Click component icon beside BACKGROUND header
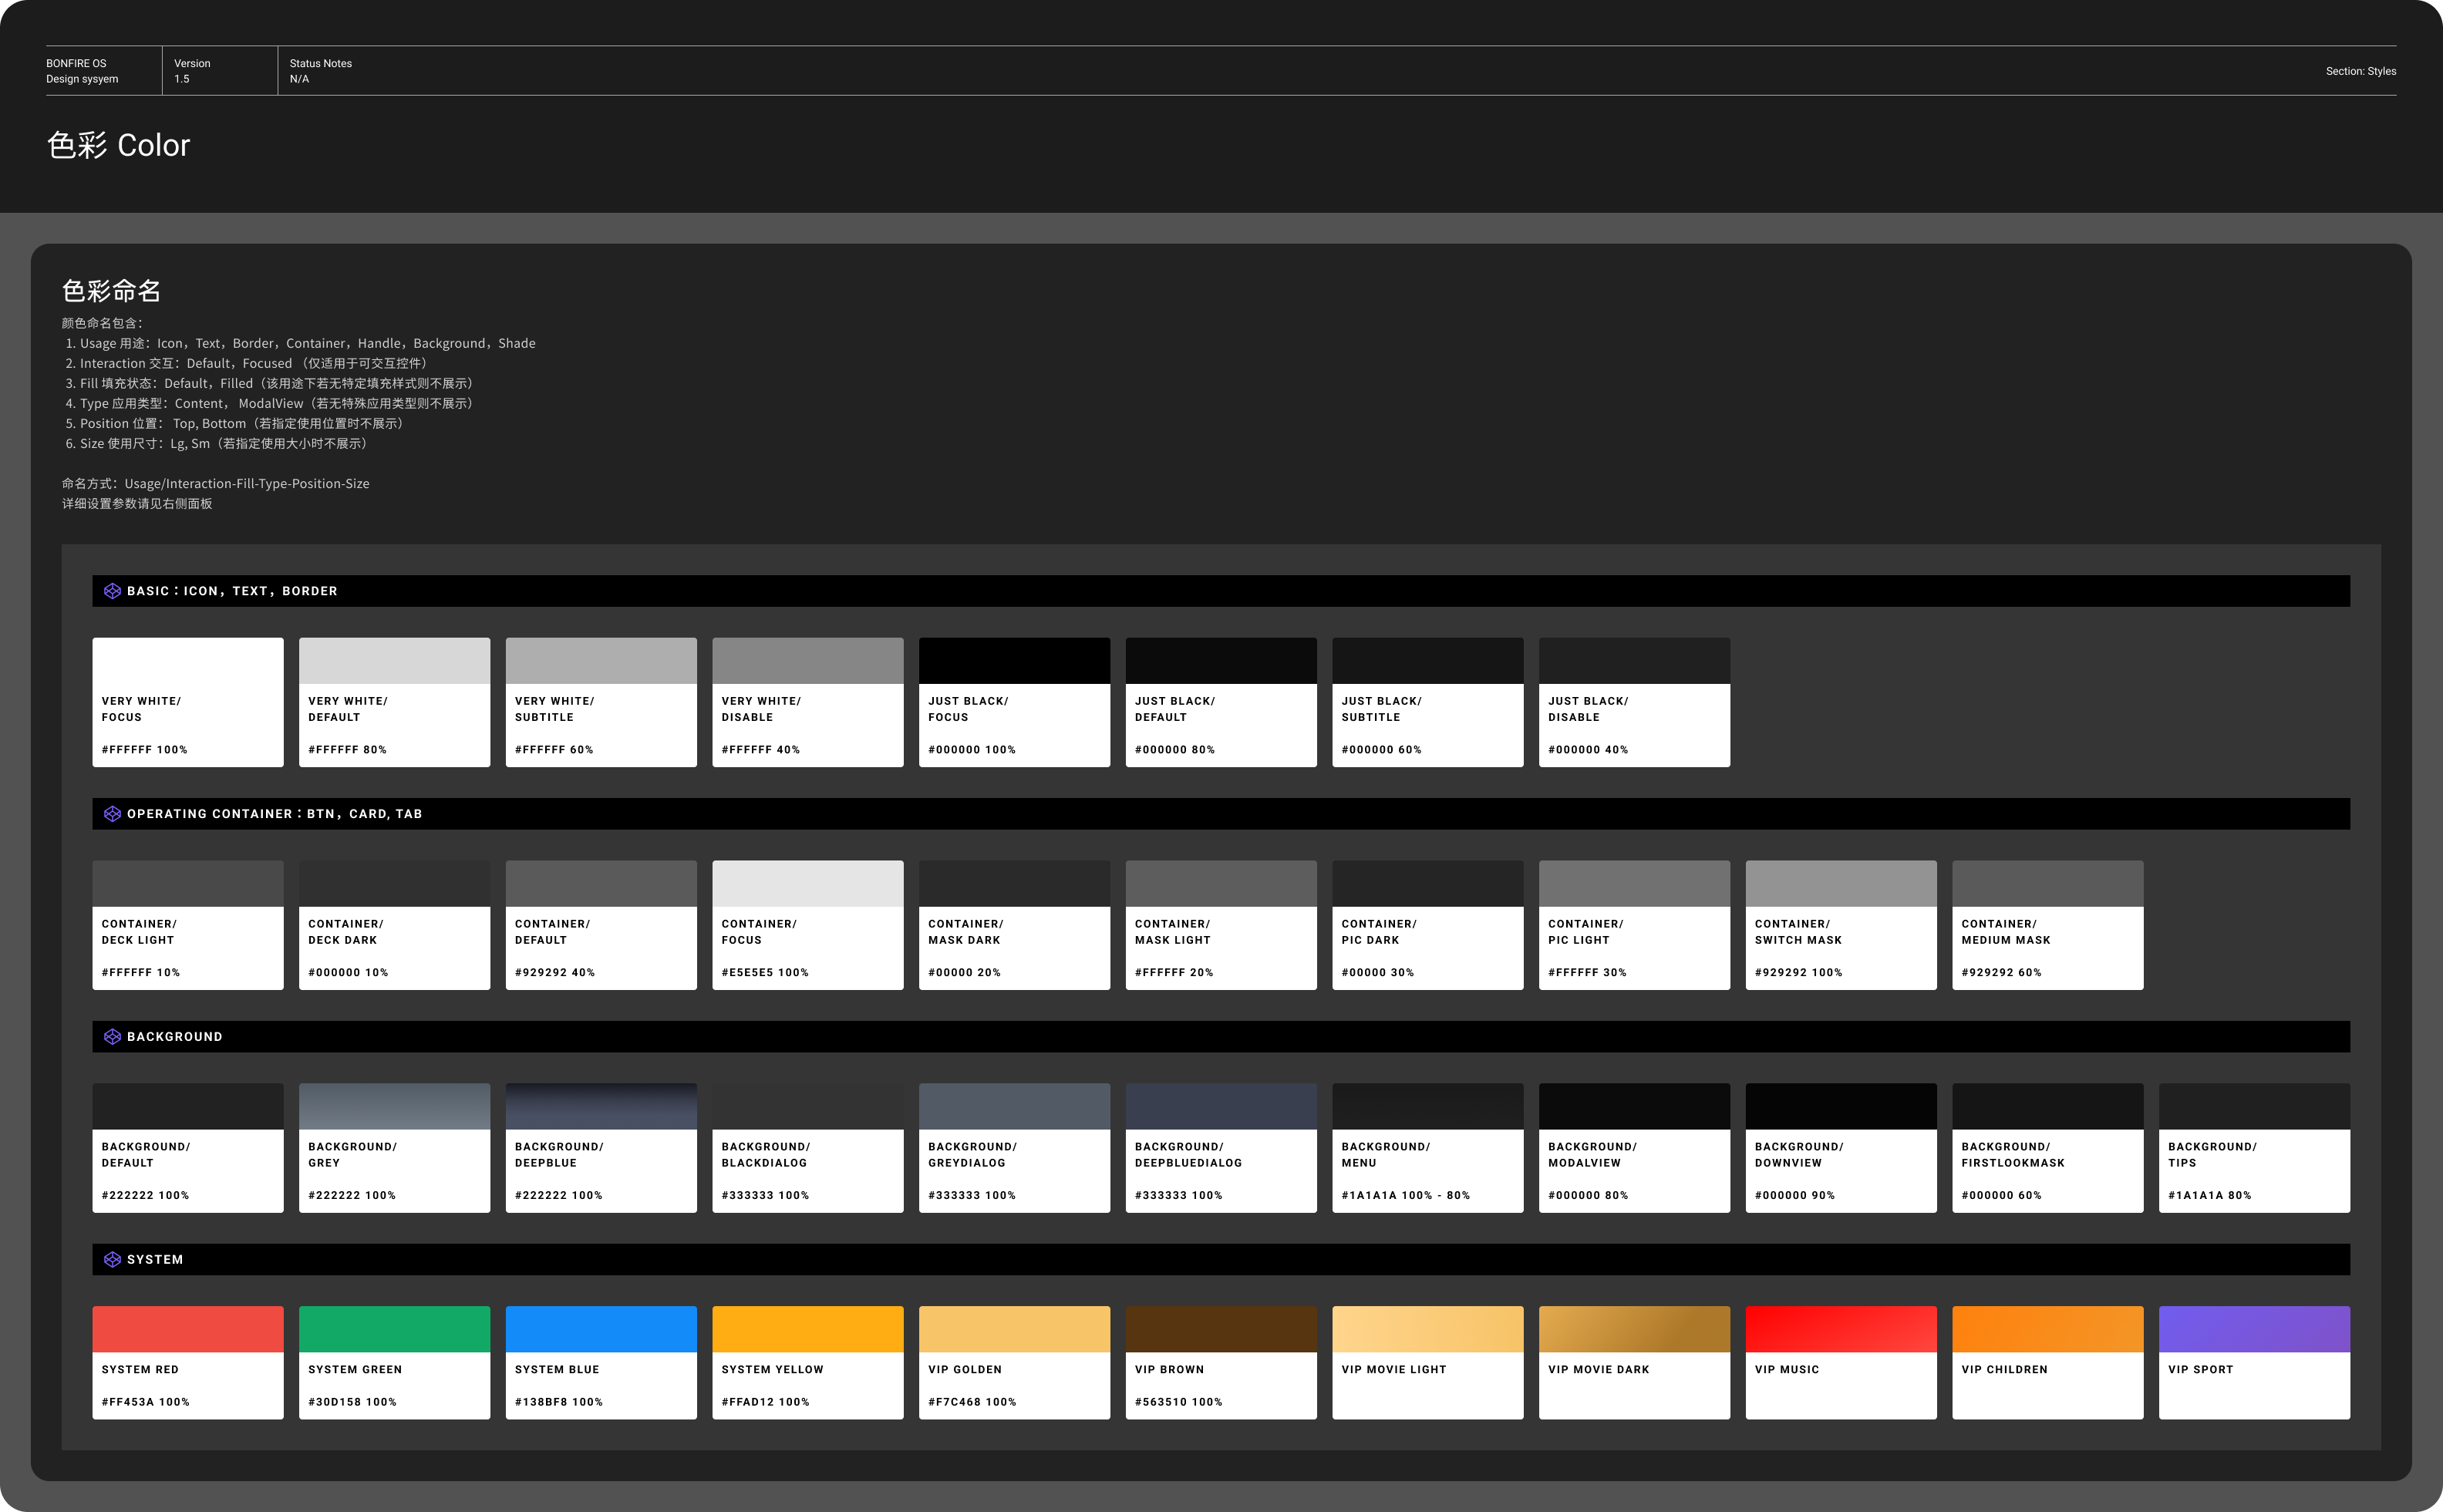Viewport: 2443px width, 1512px height. tap(112, 1037)
